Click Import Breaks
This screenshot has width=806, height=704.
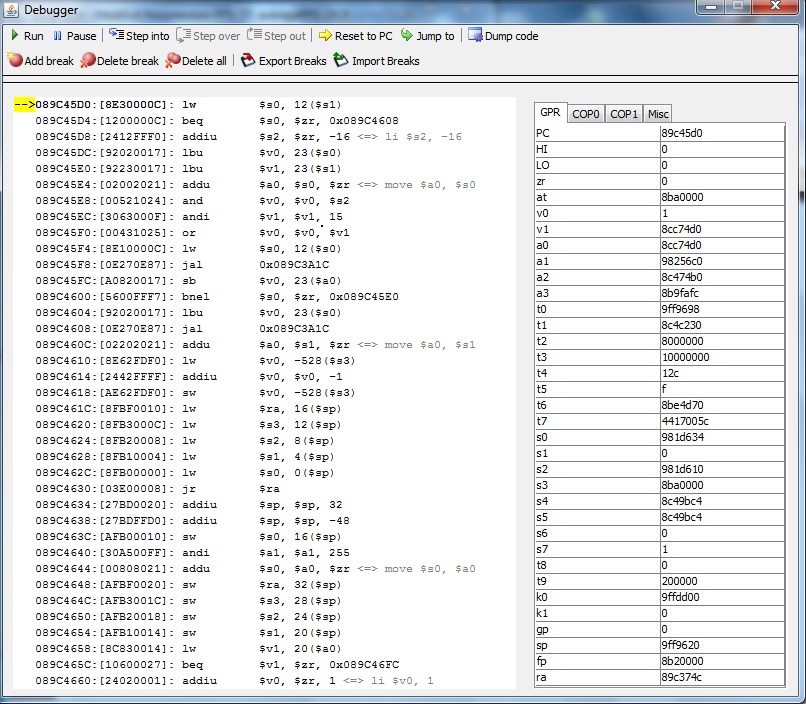click(x=377, y=61)
